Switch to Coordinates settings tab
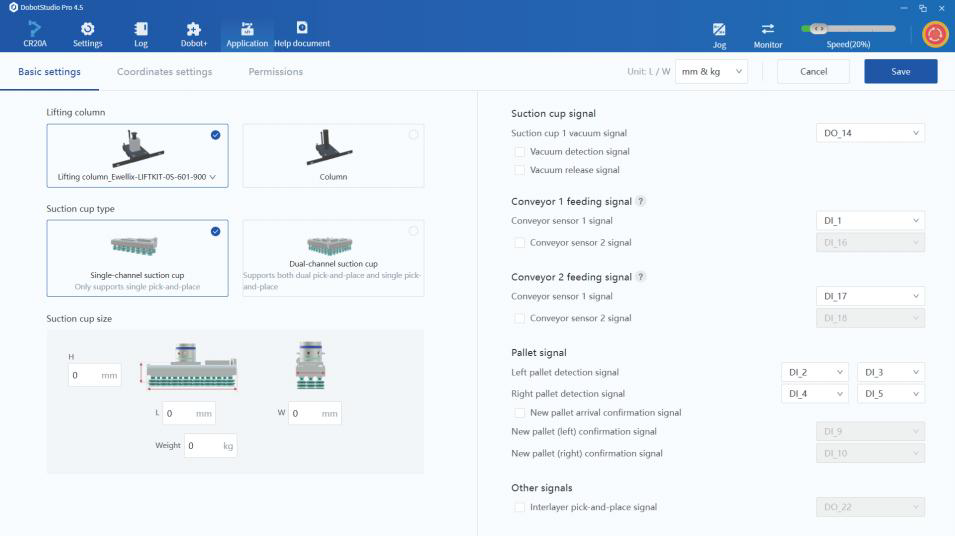Viewport: 955px width, 536px height. click(x=164, y=72)
